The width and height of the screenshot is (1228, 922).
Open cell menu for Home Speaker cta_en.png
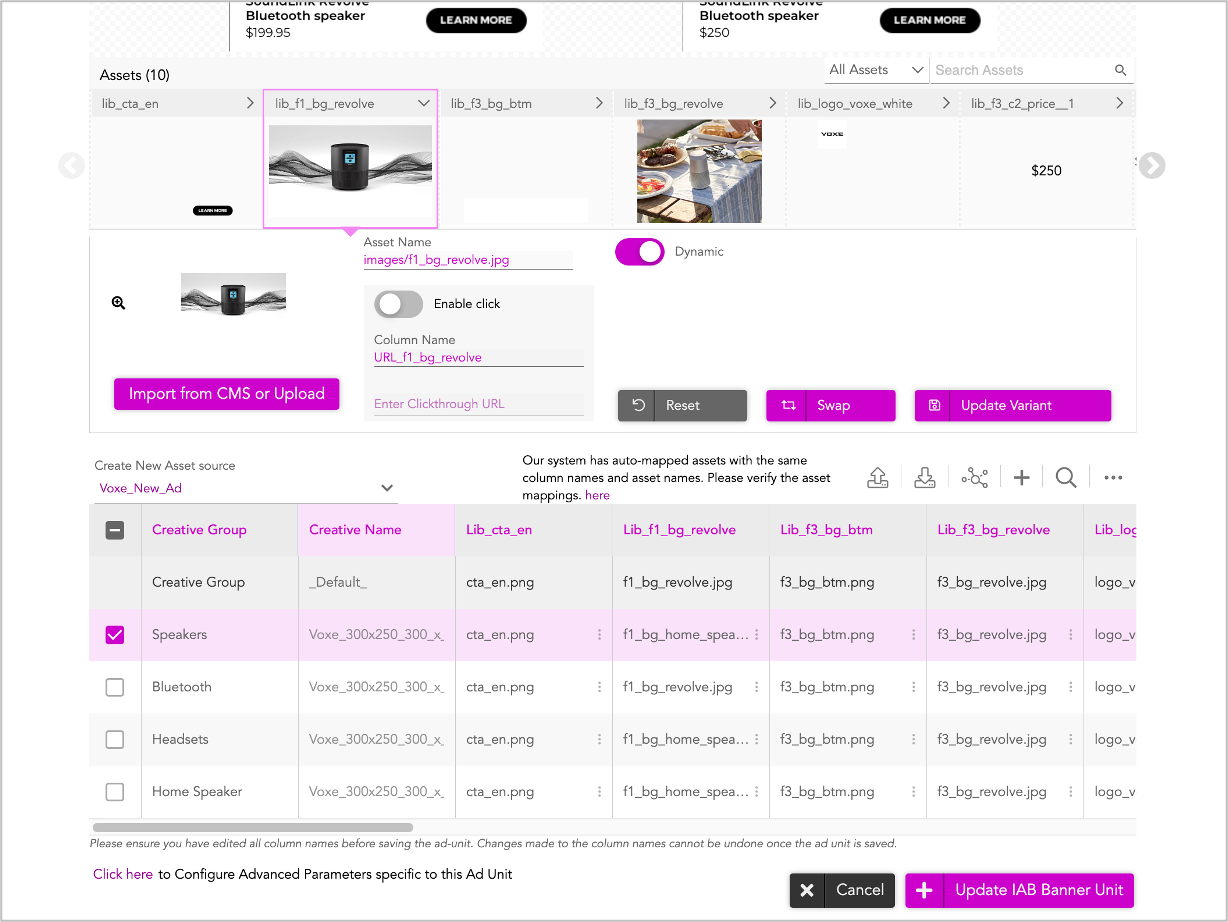coord(600,791)
